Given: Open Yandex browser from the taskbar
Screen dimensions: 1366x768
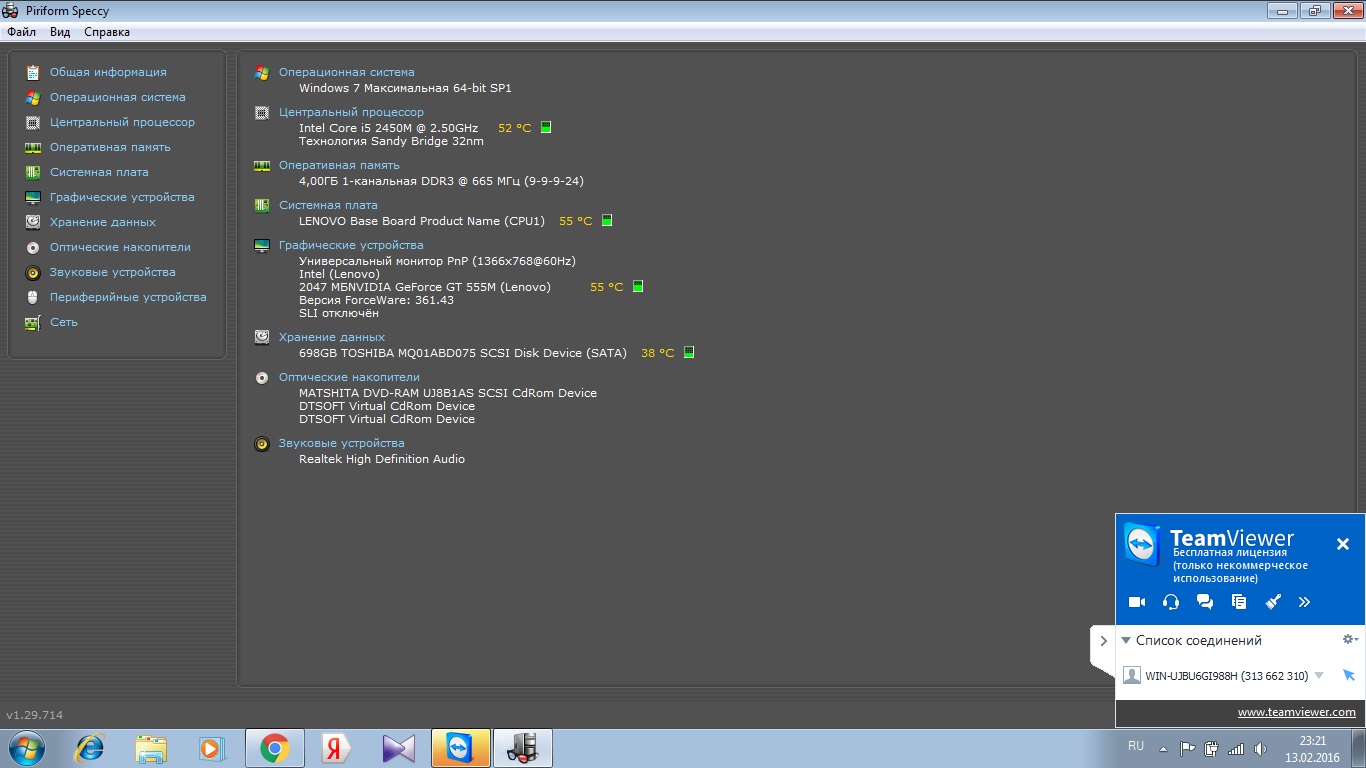Looking at the screenshot, I should 337,748.
